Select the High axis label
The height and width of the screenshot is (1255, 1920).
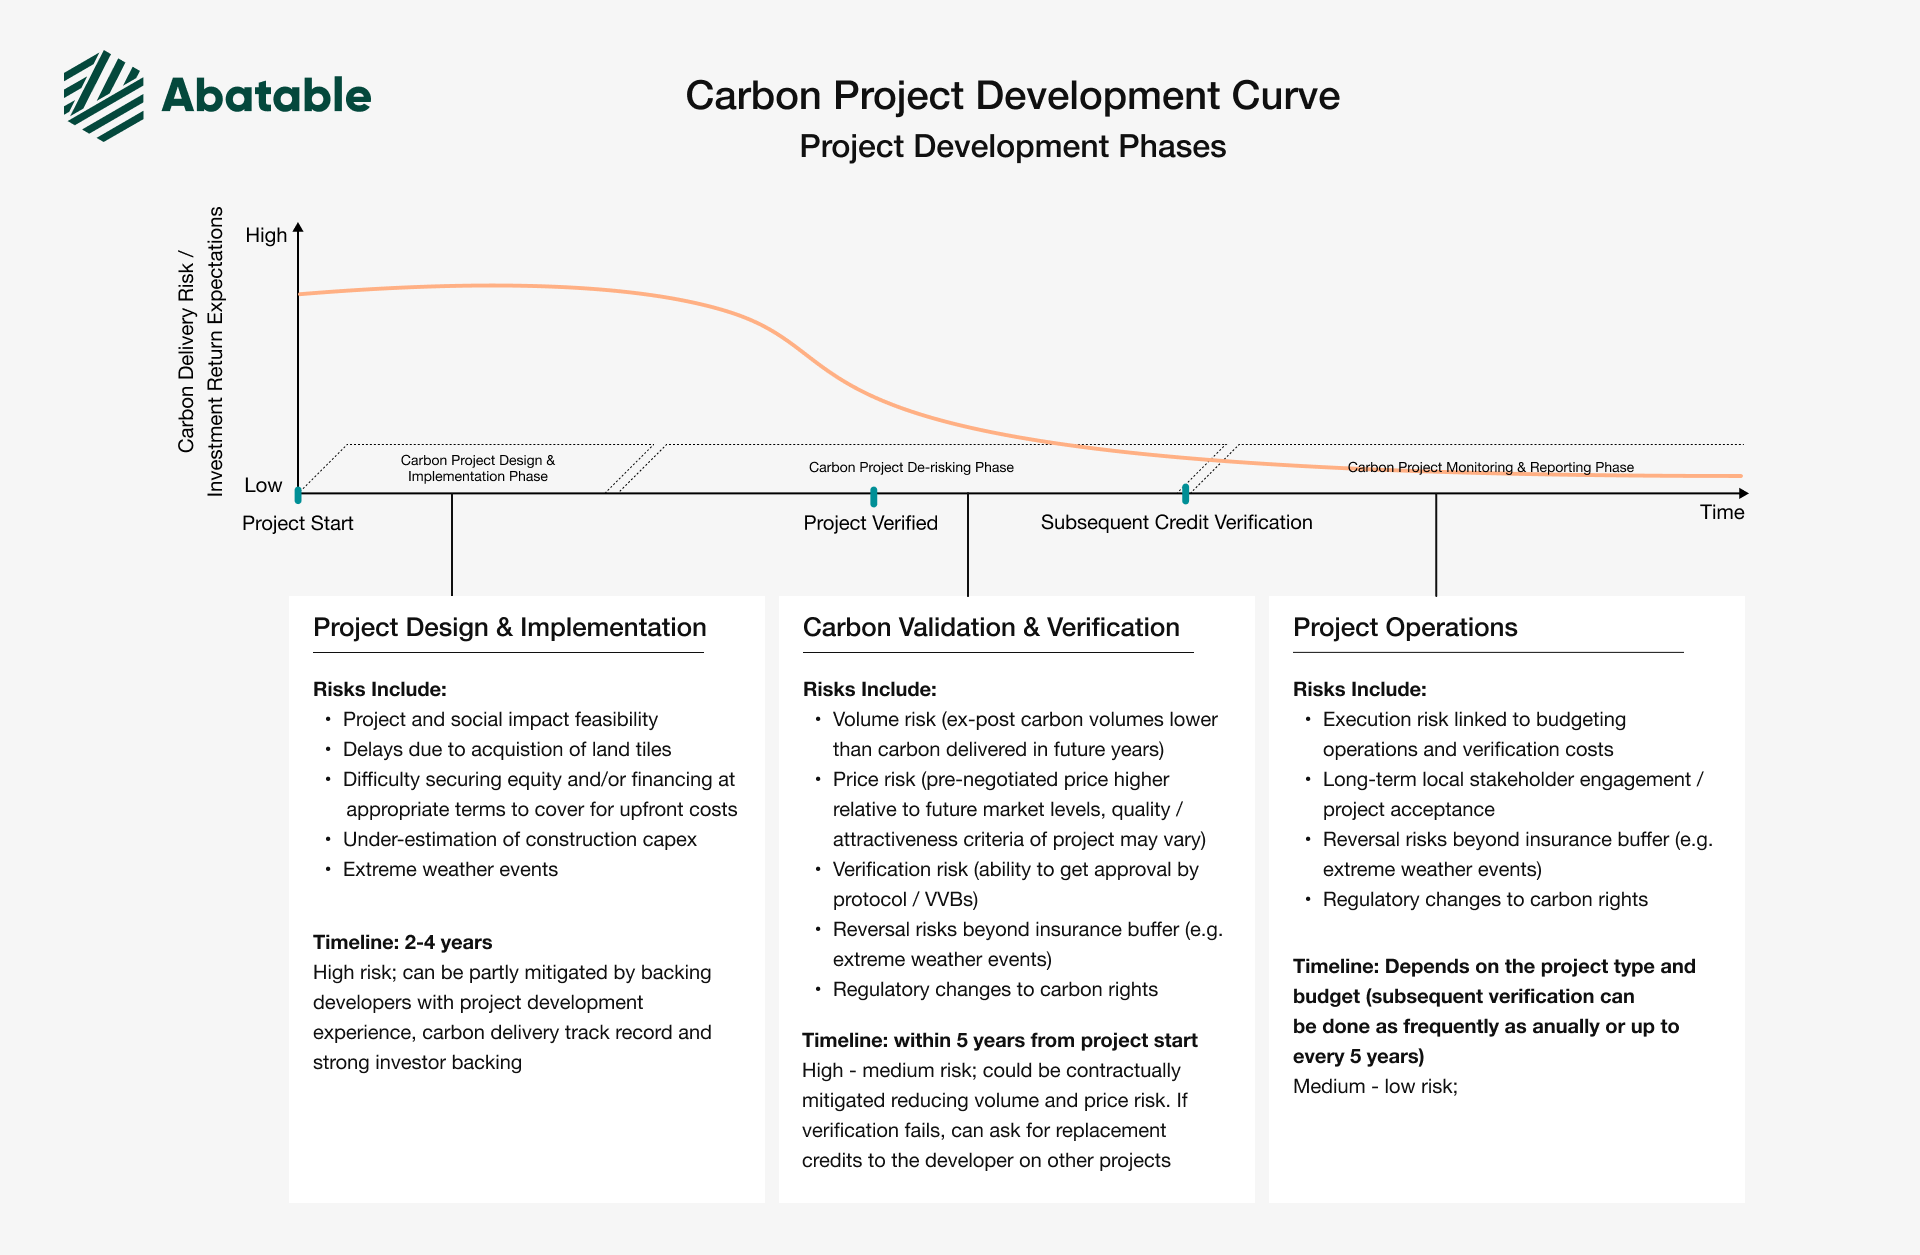pos(266,234)
